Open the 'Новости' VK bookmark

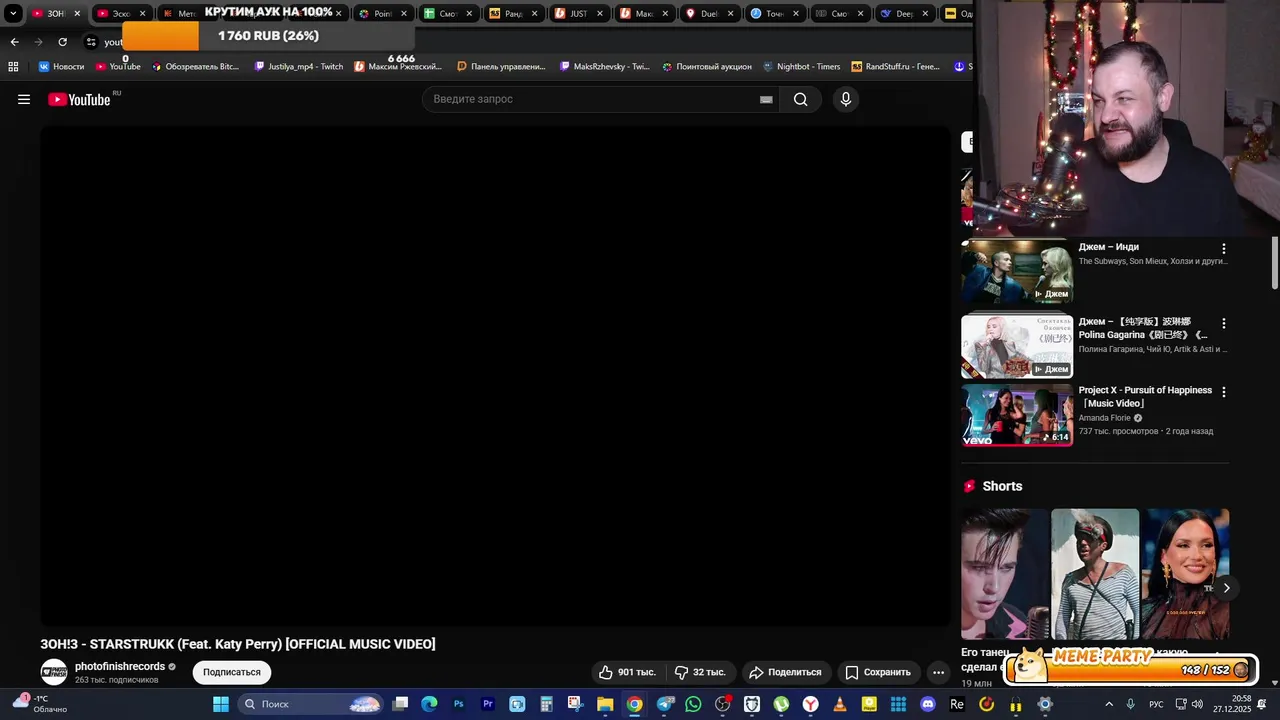click(61, 67)
